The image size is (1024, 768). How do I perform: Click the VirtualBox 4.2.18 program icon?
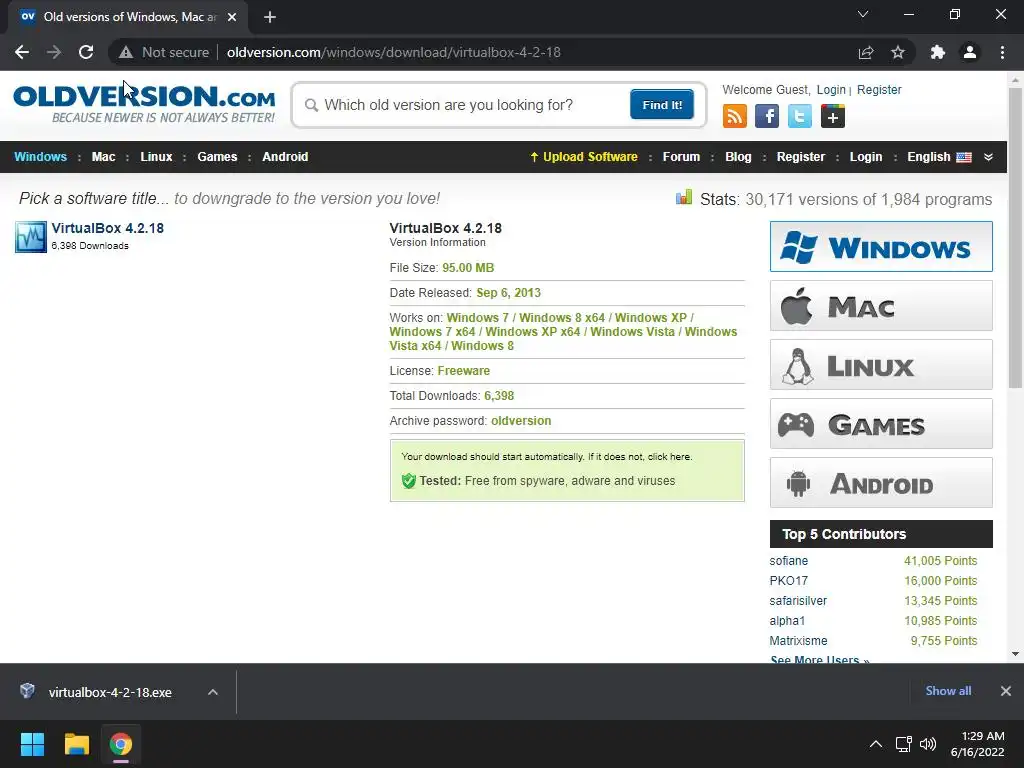coord(31,236)
